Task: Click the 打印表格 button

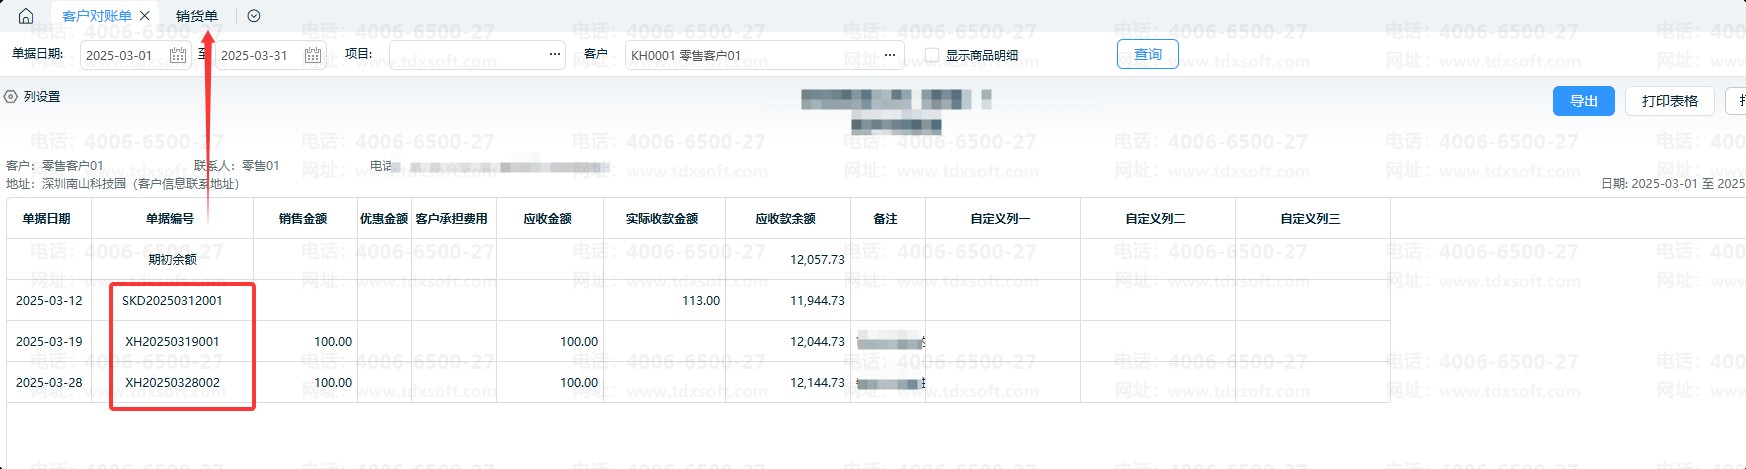Action: pos(1669,101)
